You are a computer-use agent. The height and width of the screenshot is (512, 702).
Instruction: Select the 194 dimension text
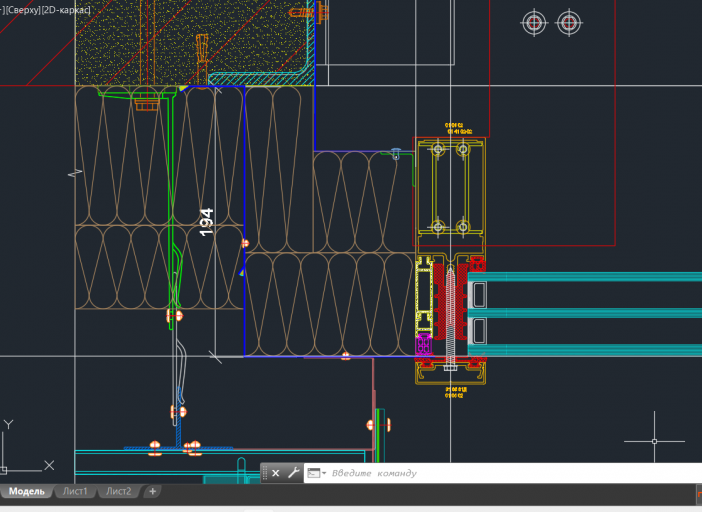click(x=206, y=222)
